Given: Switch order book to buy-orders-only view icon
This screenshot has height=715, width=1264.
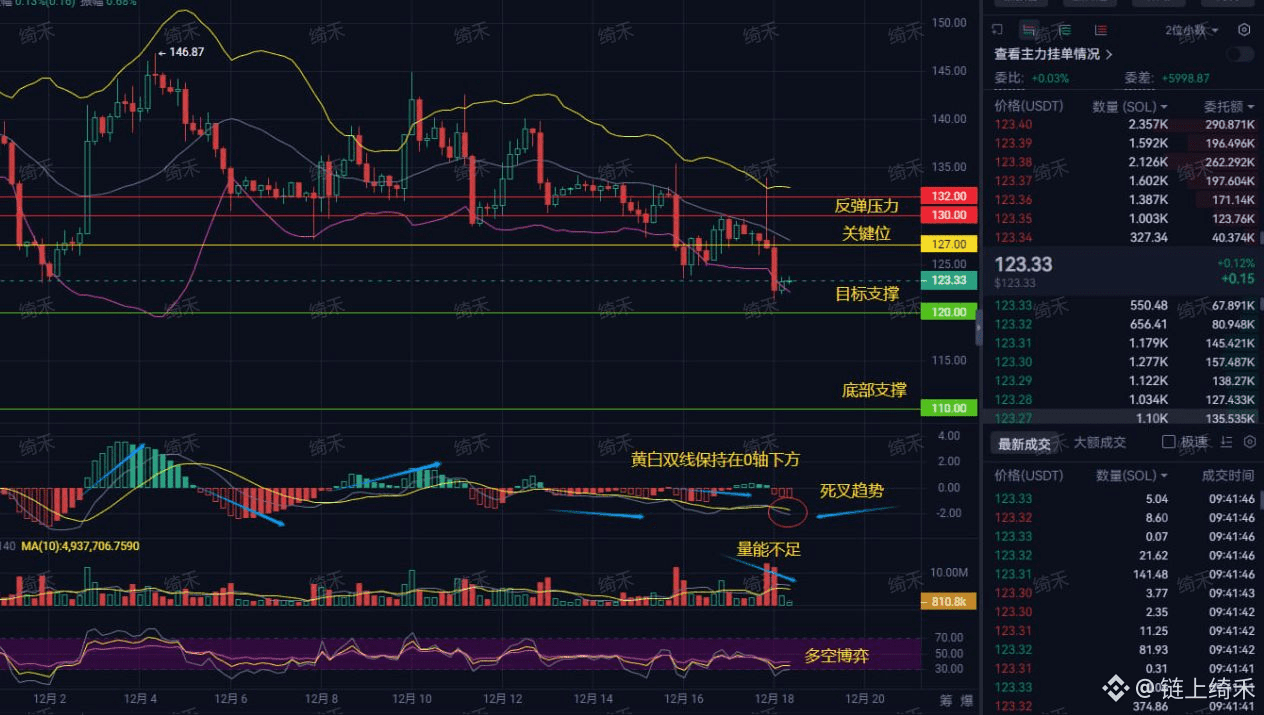Looking at the screenshot, I should (x=1065, y=30).
